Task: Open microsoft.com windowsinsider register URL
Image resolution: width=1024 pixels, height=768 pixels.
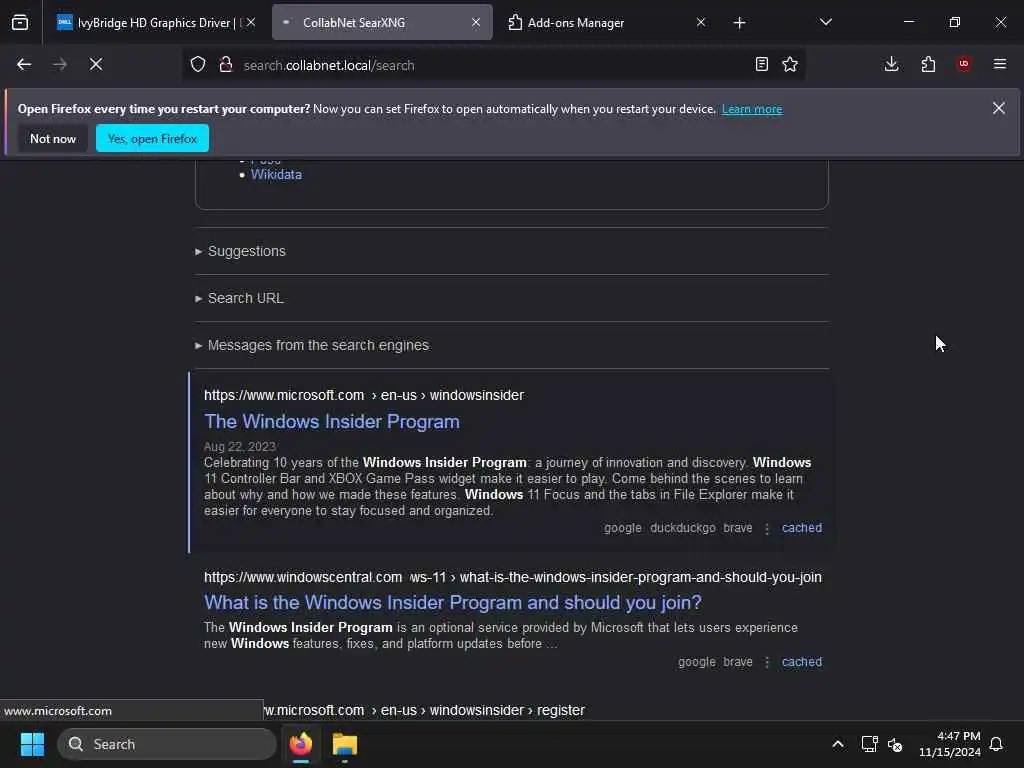Action: point(424,710)
